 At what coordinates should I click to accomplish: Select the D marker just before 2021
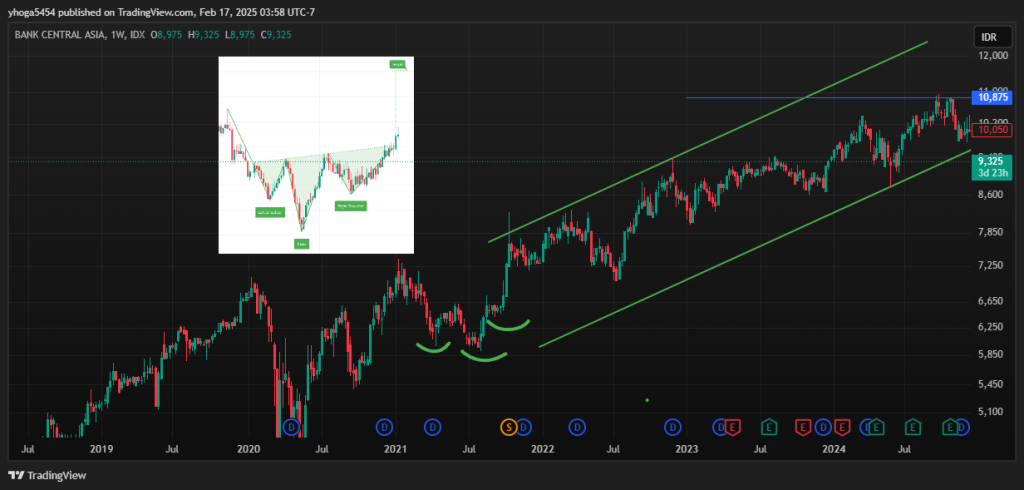pos(385,427)
